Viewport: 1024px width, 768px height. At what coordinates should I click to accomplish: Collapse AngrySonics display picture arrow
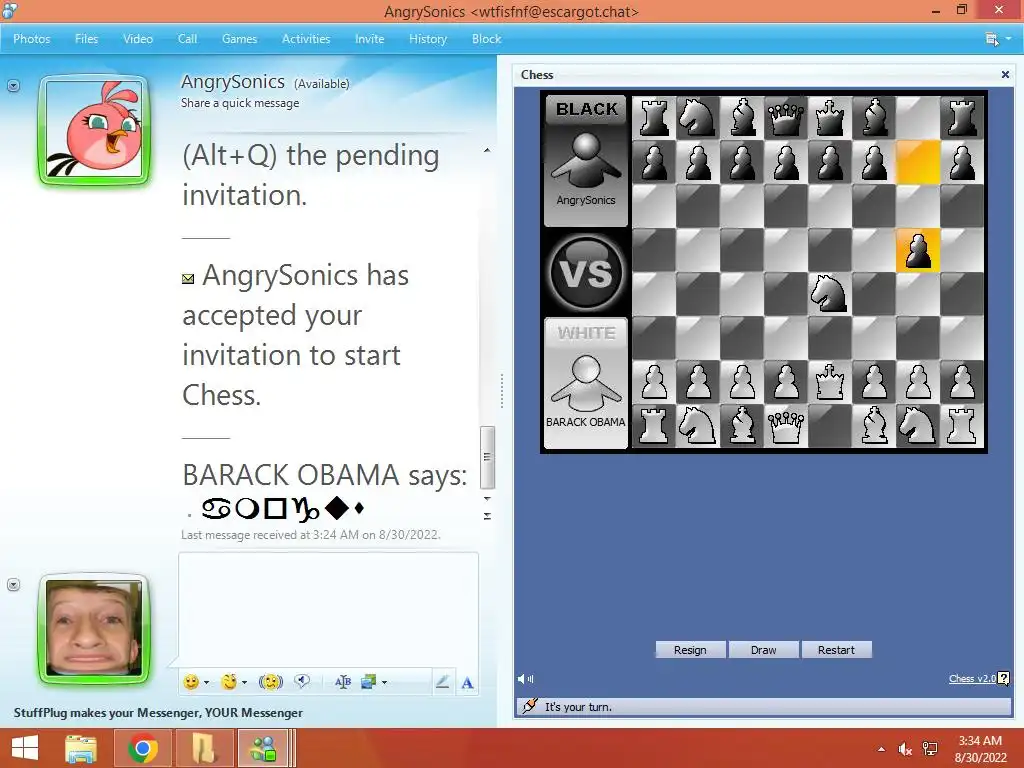[13, 86]
